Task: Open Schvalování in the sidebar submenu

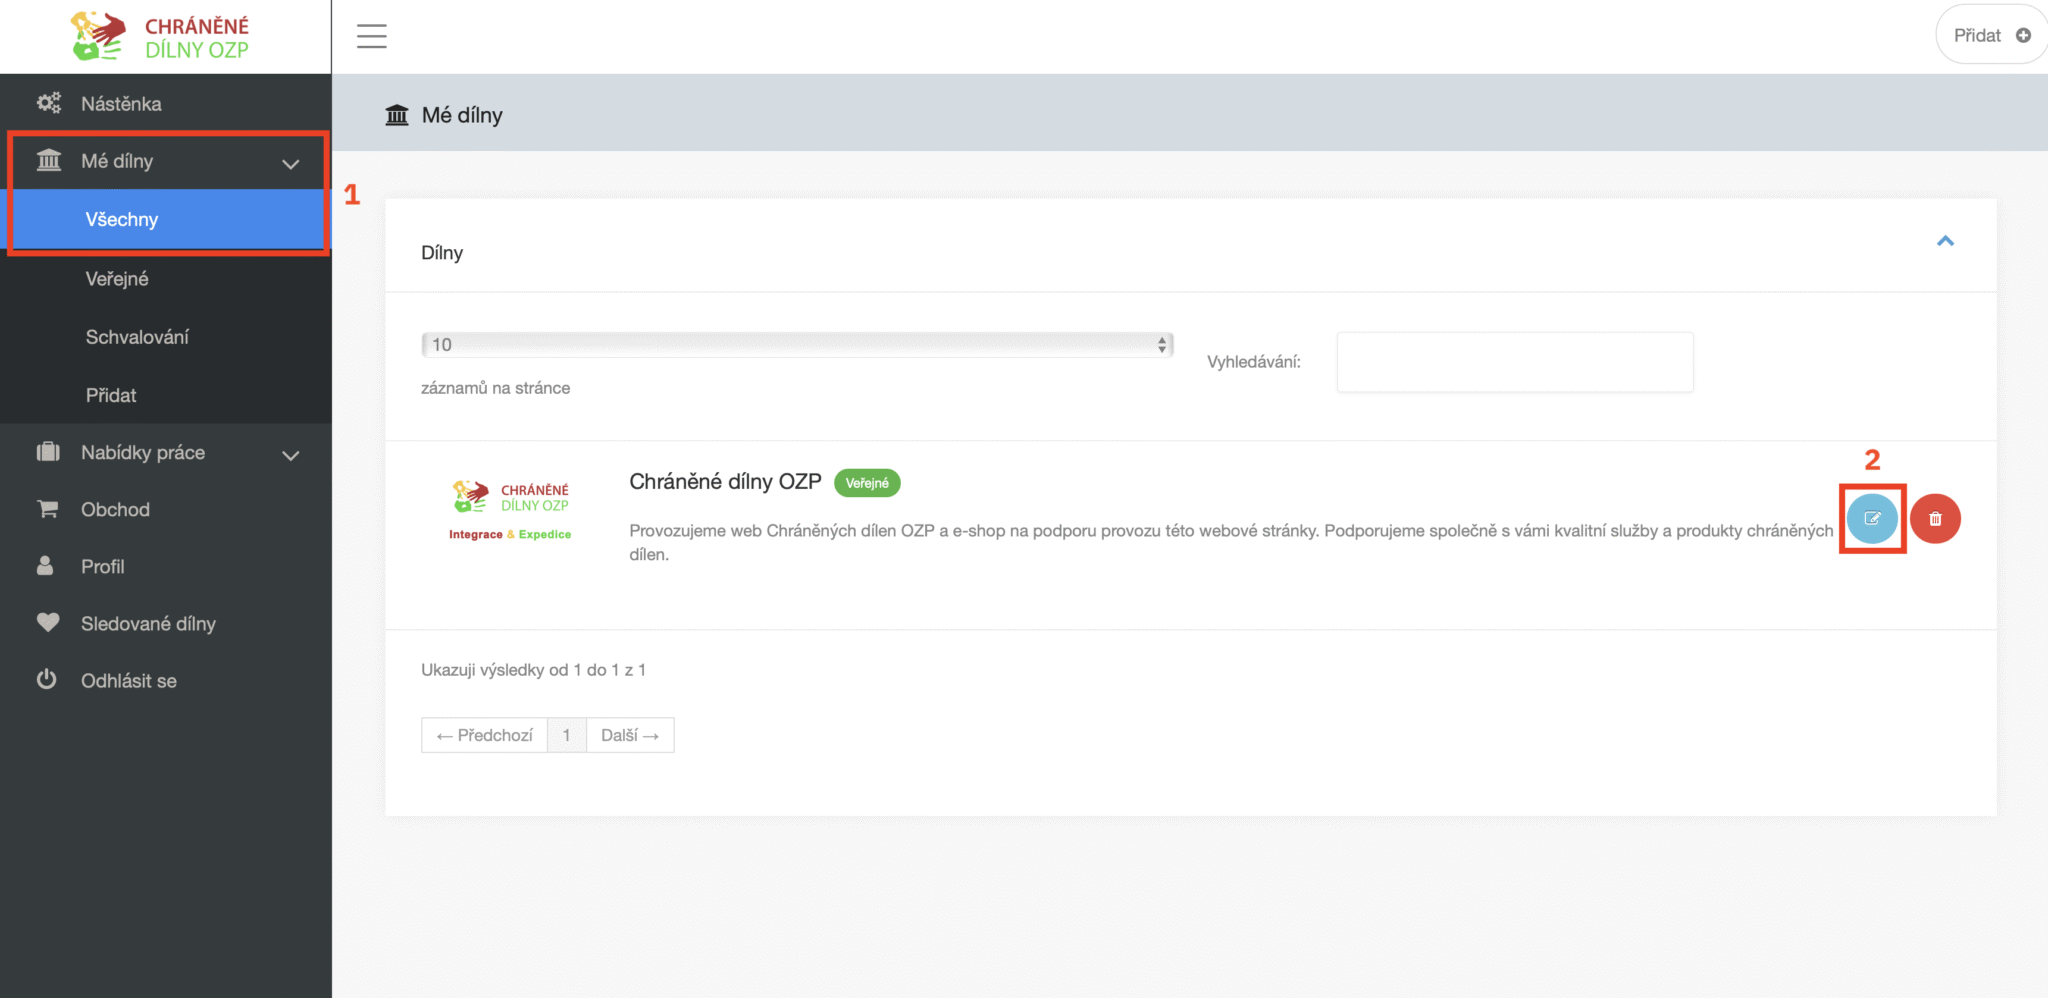Action: [x=137, y=337]
